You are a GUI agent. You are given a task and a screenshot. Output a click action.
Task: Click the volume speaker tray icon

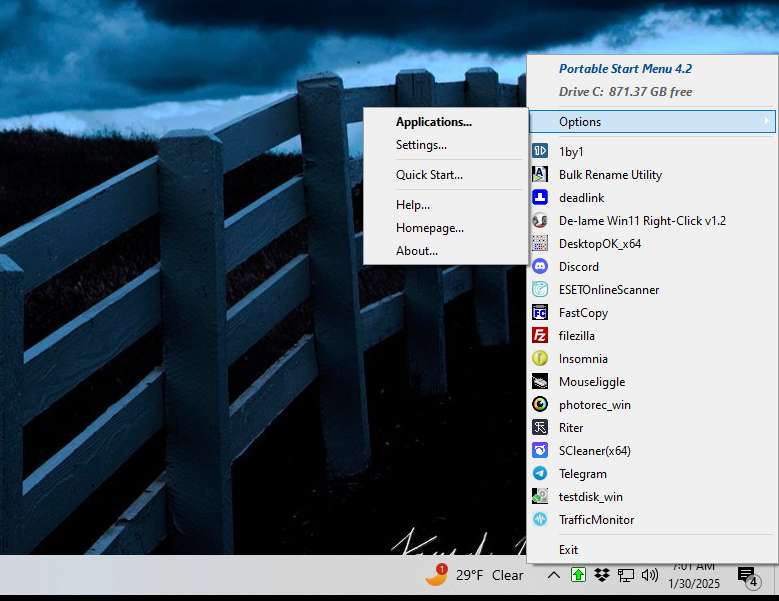coord(649,575)
